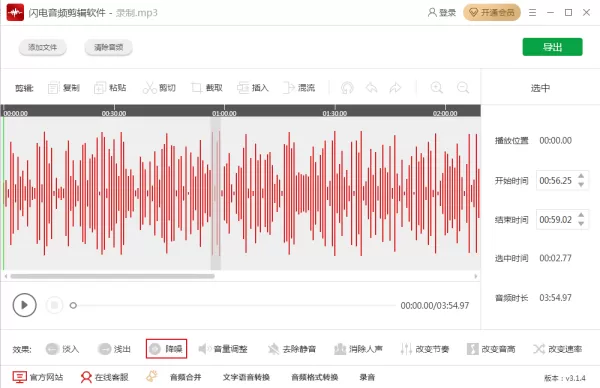Click the 音频时长 value 03:54.97
This screenshot has height=388, width=600.
[556, 298]
